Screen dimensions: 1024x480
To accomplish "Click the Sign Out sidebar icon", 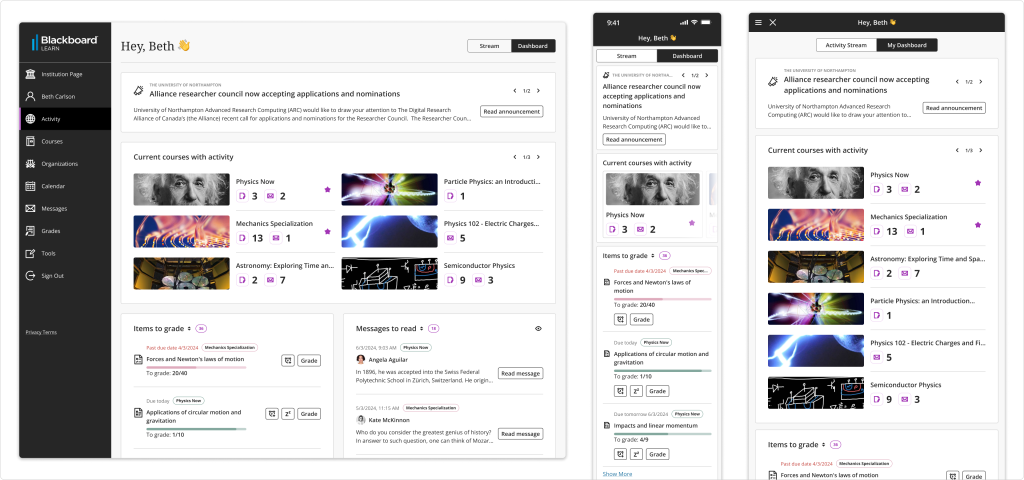I will tap(31, 276).
